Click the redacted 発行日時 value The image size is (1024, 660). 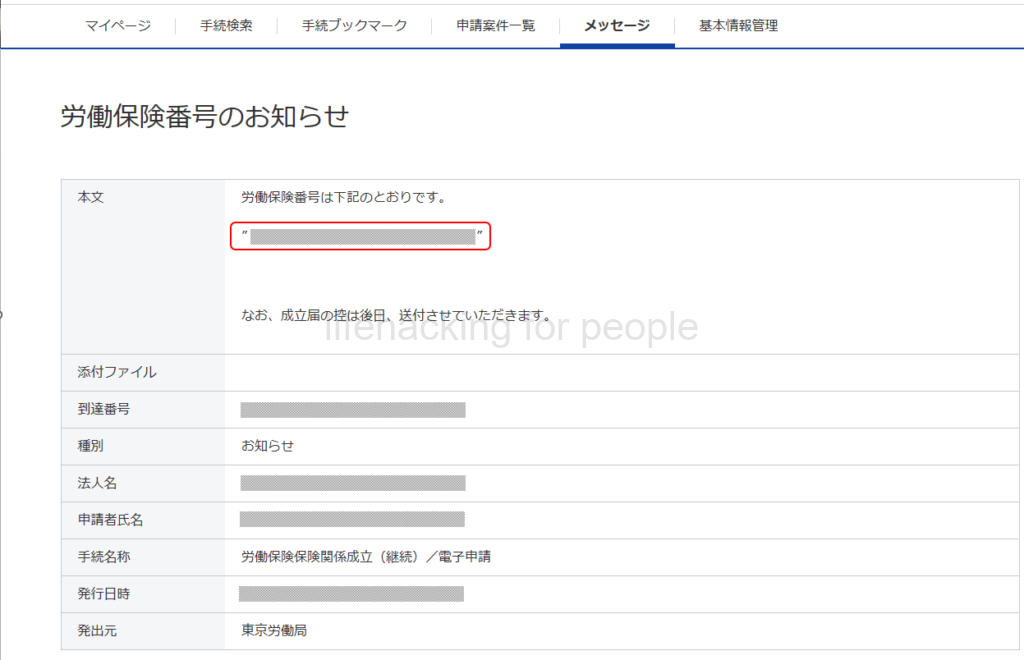click(x=352, y=593)
